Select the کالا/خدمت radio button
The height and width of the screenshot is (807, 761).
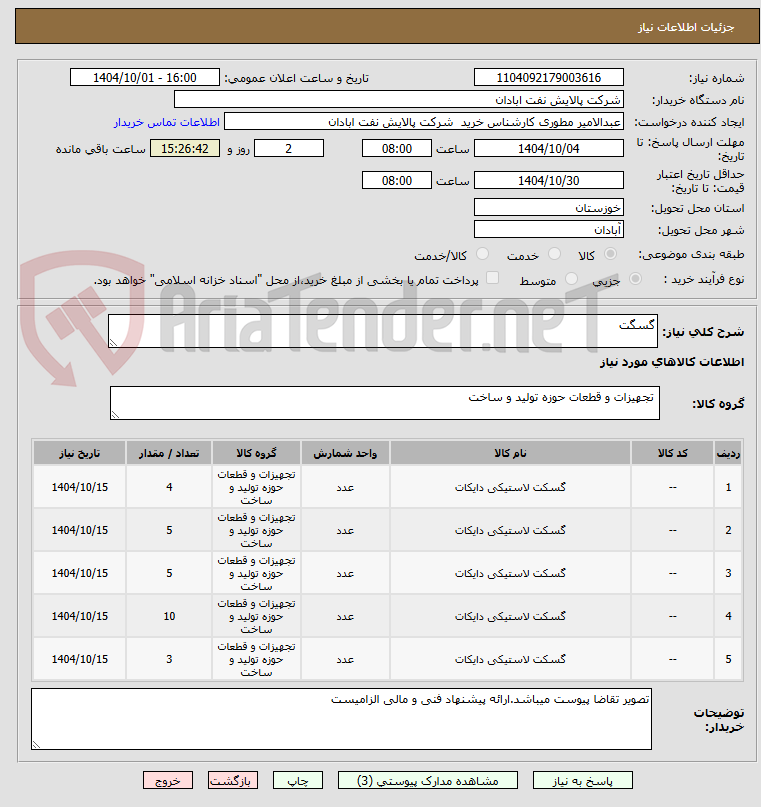tap(482, 254)
